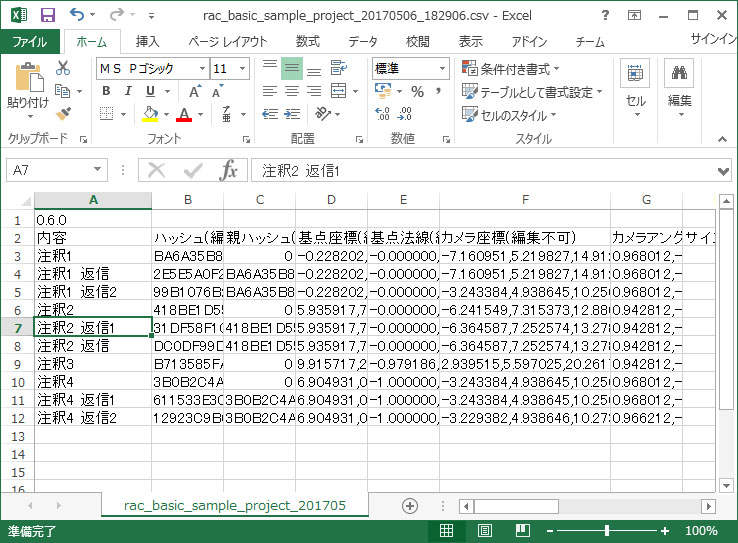Click the Format Painter brush icon
Screen dimensions: 738x543
(x=63, y=114)
